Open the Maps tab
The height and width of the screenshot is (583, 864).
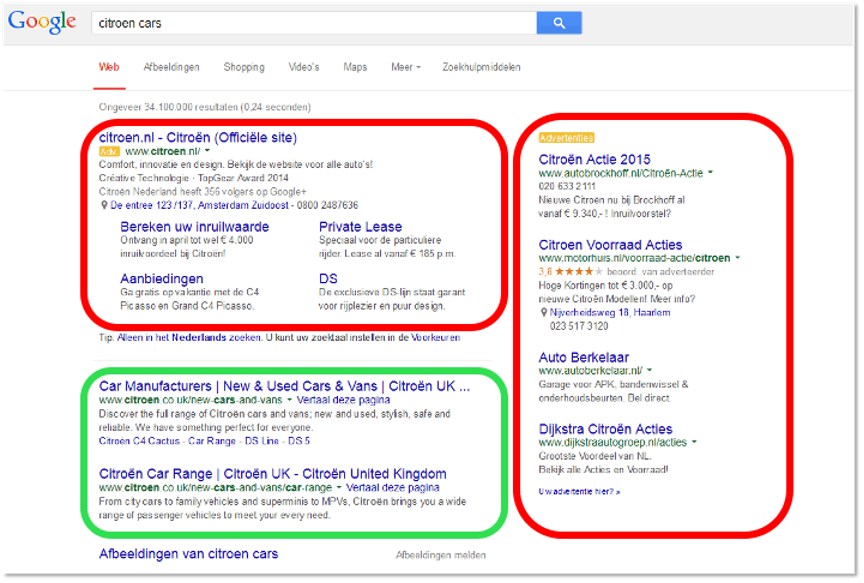click(x=355, y=67)
